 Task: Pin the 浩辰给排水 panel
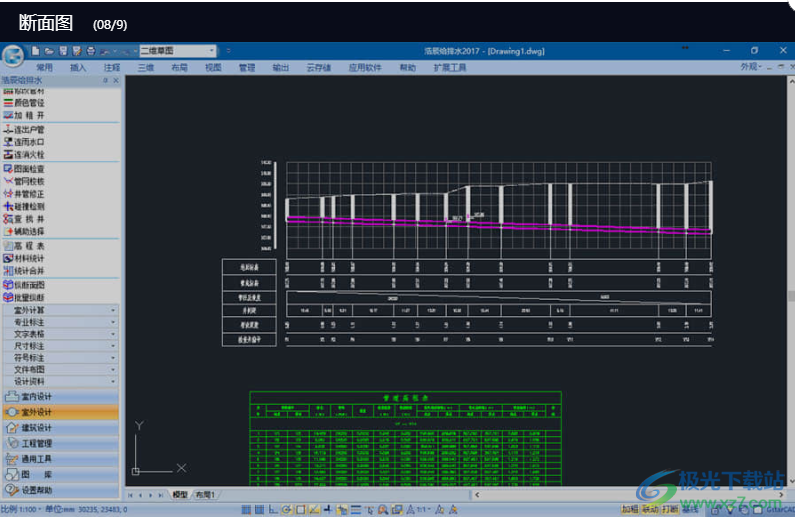coord(105,80)
